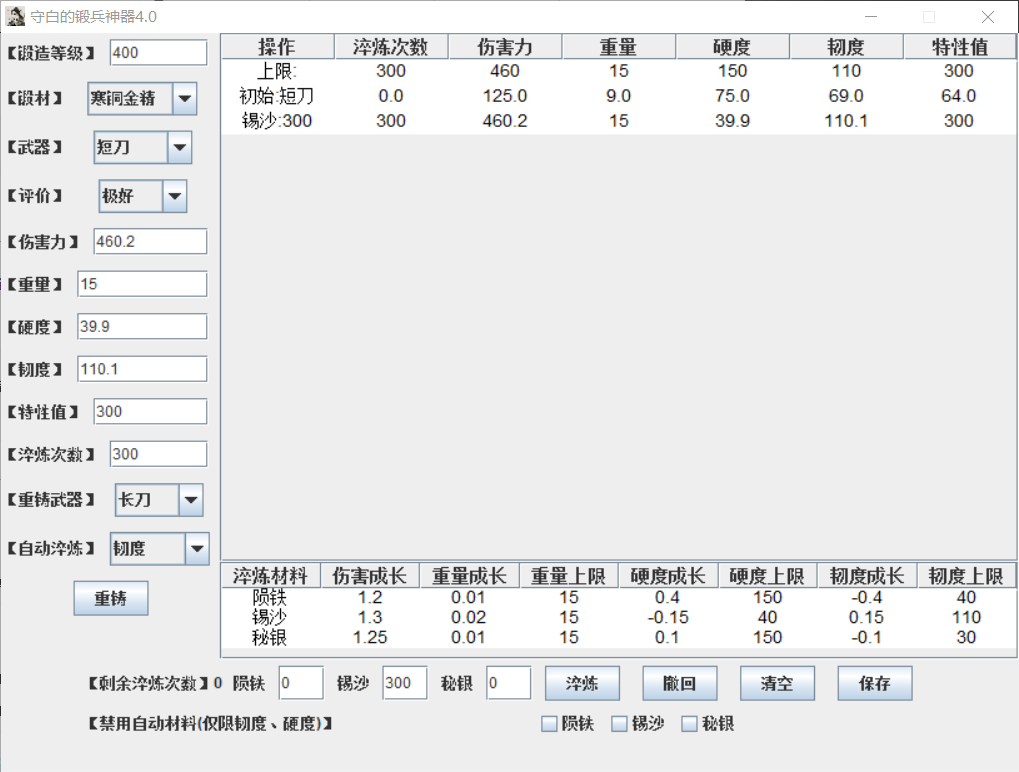Click the 锻造等级 input field

point(159,53)
